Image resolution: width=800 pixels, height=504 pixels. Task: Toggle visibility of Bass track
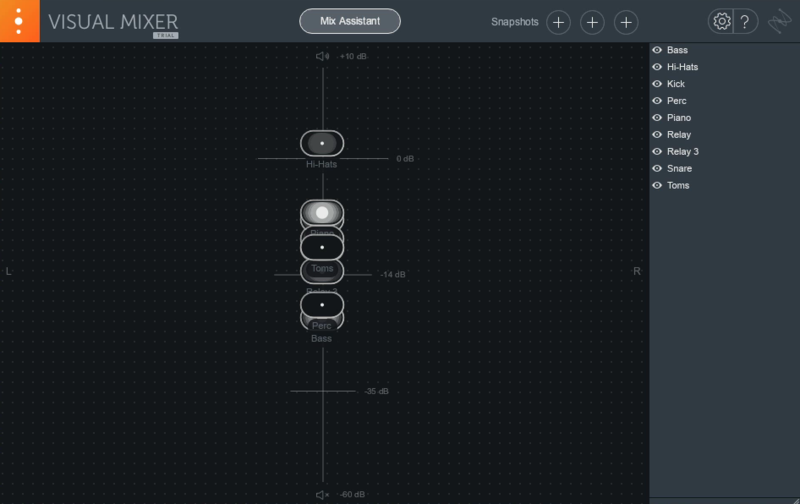pos(657,50)
